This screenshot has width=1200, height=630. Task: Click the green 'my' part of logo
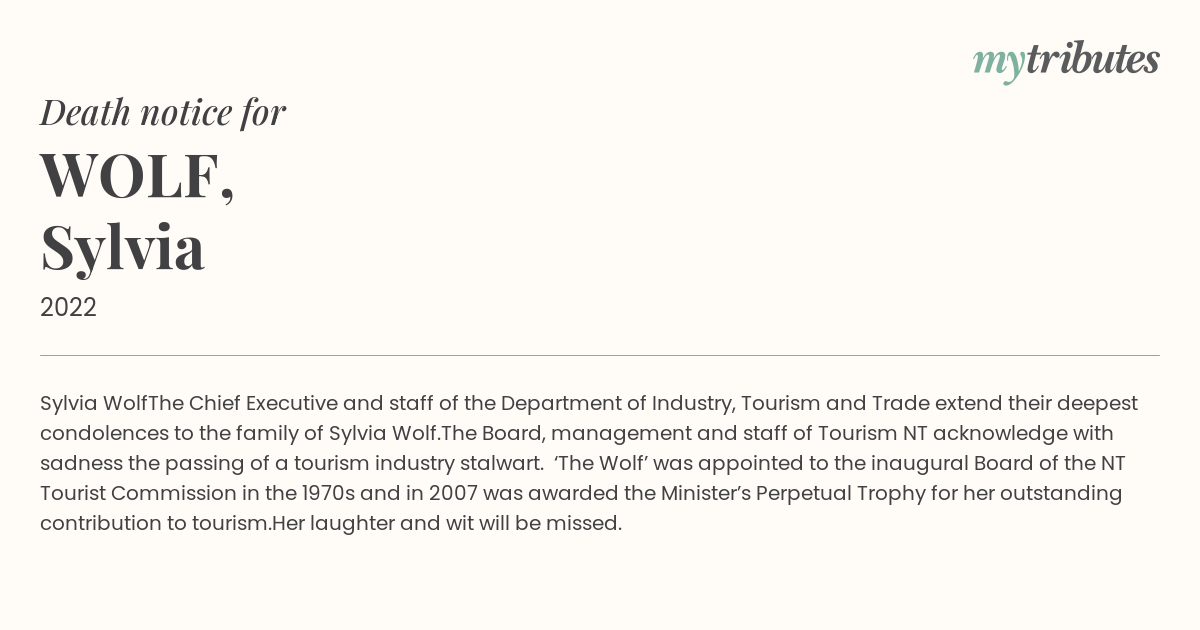[x=999, y=65]
